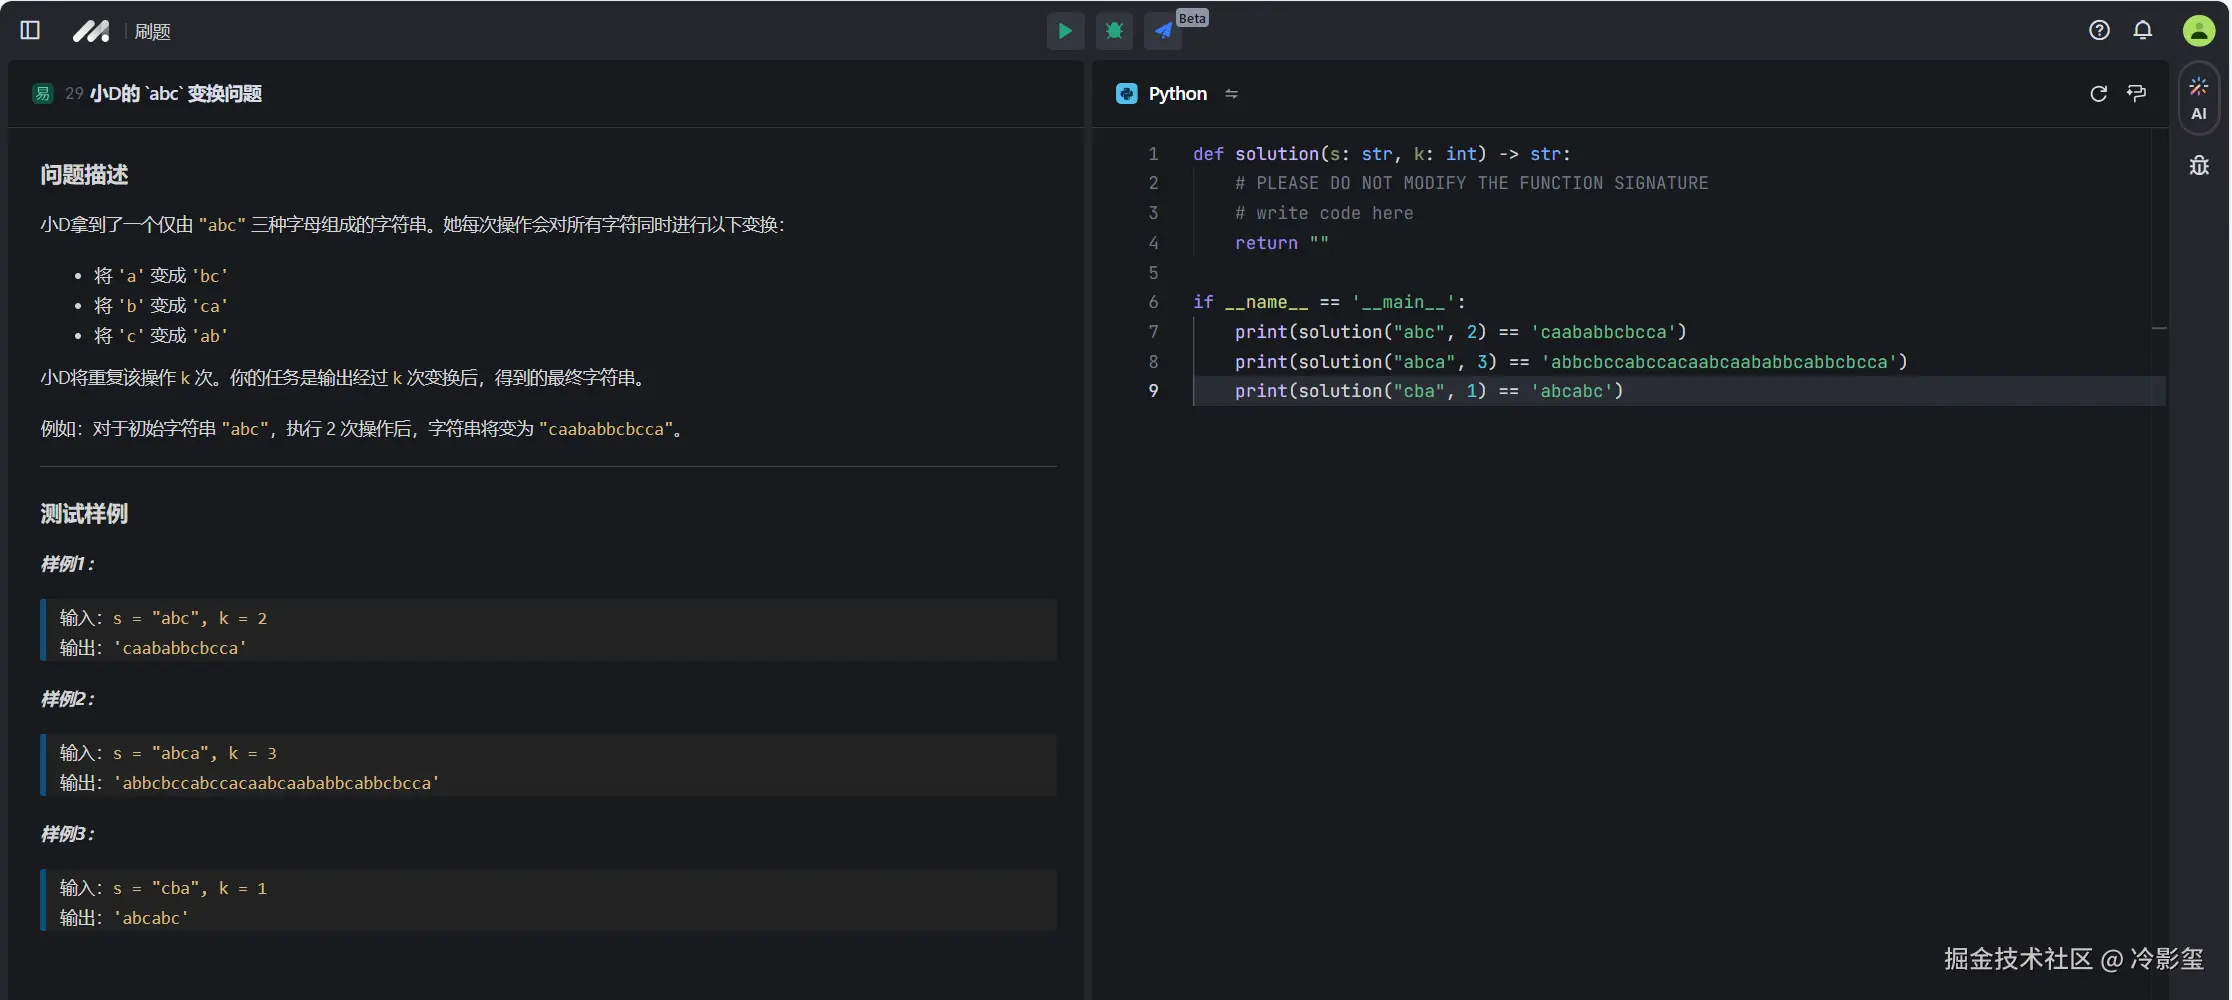Click the 测试样例 heading
The image size is (2232, 1000).
point(84,514)
